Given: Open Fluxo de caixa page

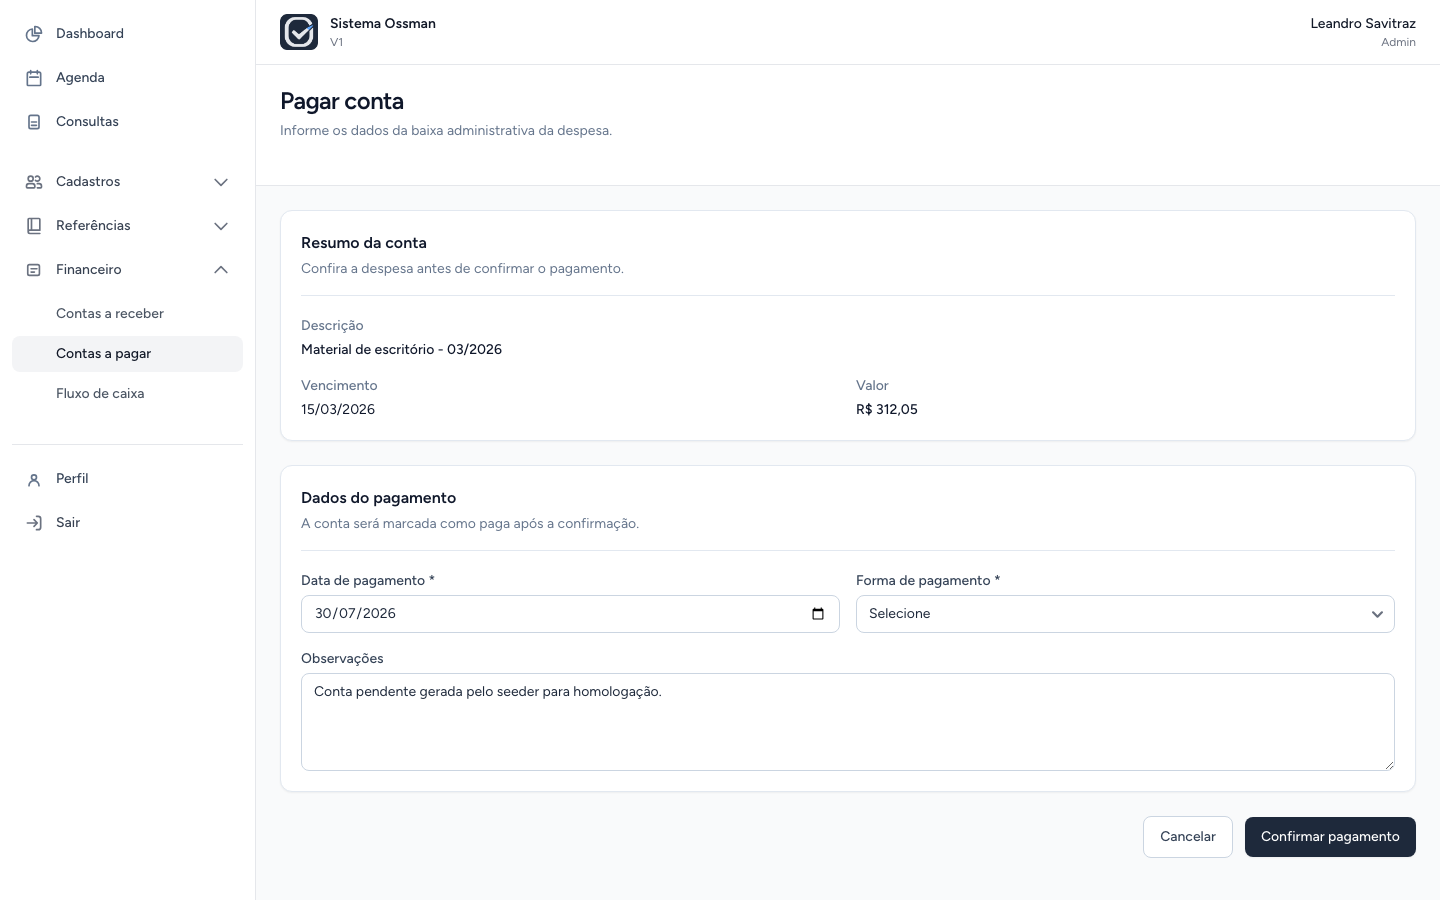Looking at the screenshot, I should click(x=100, y=394).
